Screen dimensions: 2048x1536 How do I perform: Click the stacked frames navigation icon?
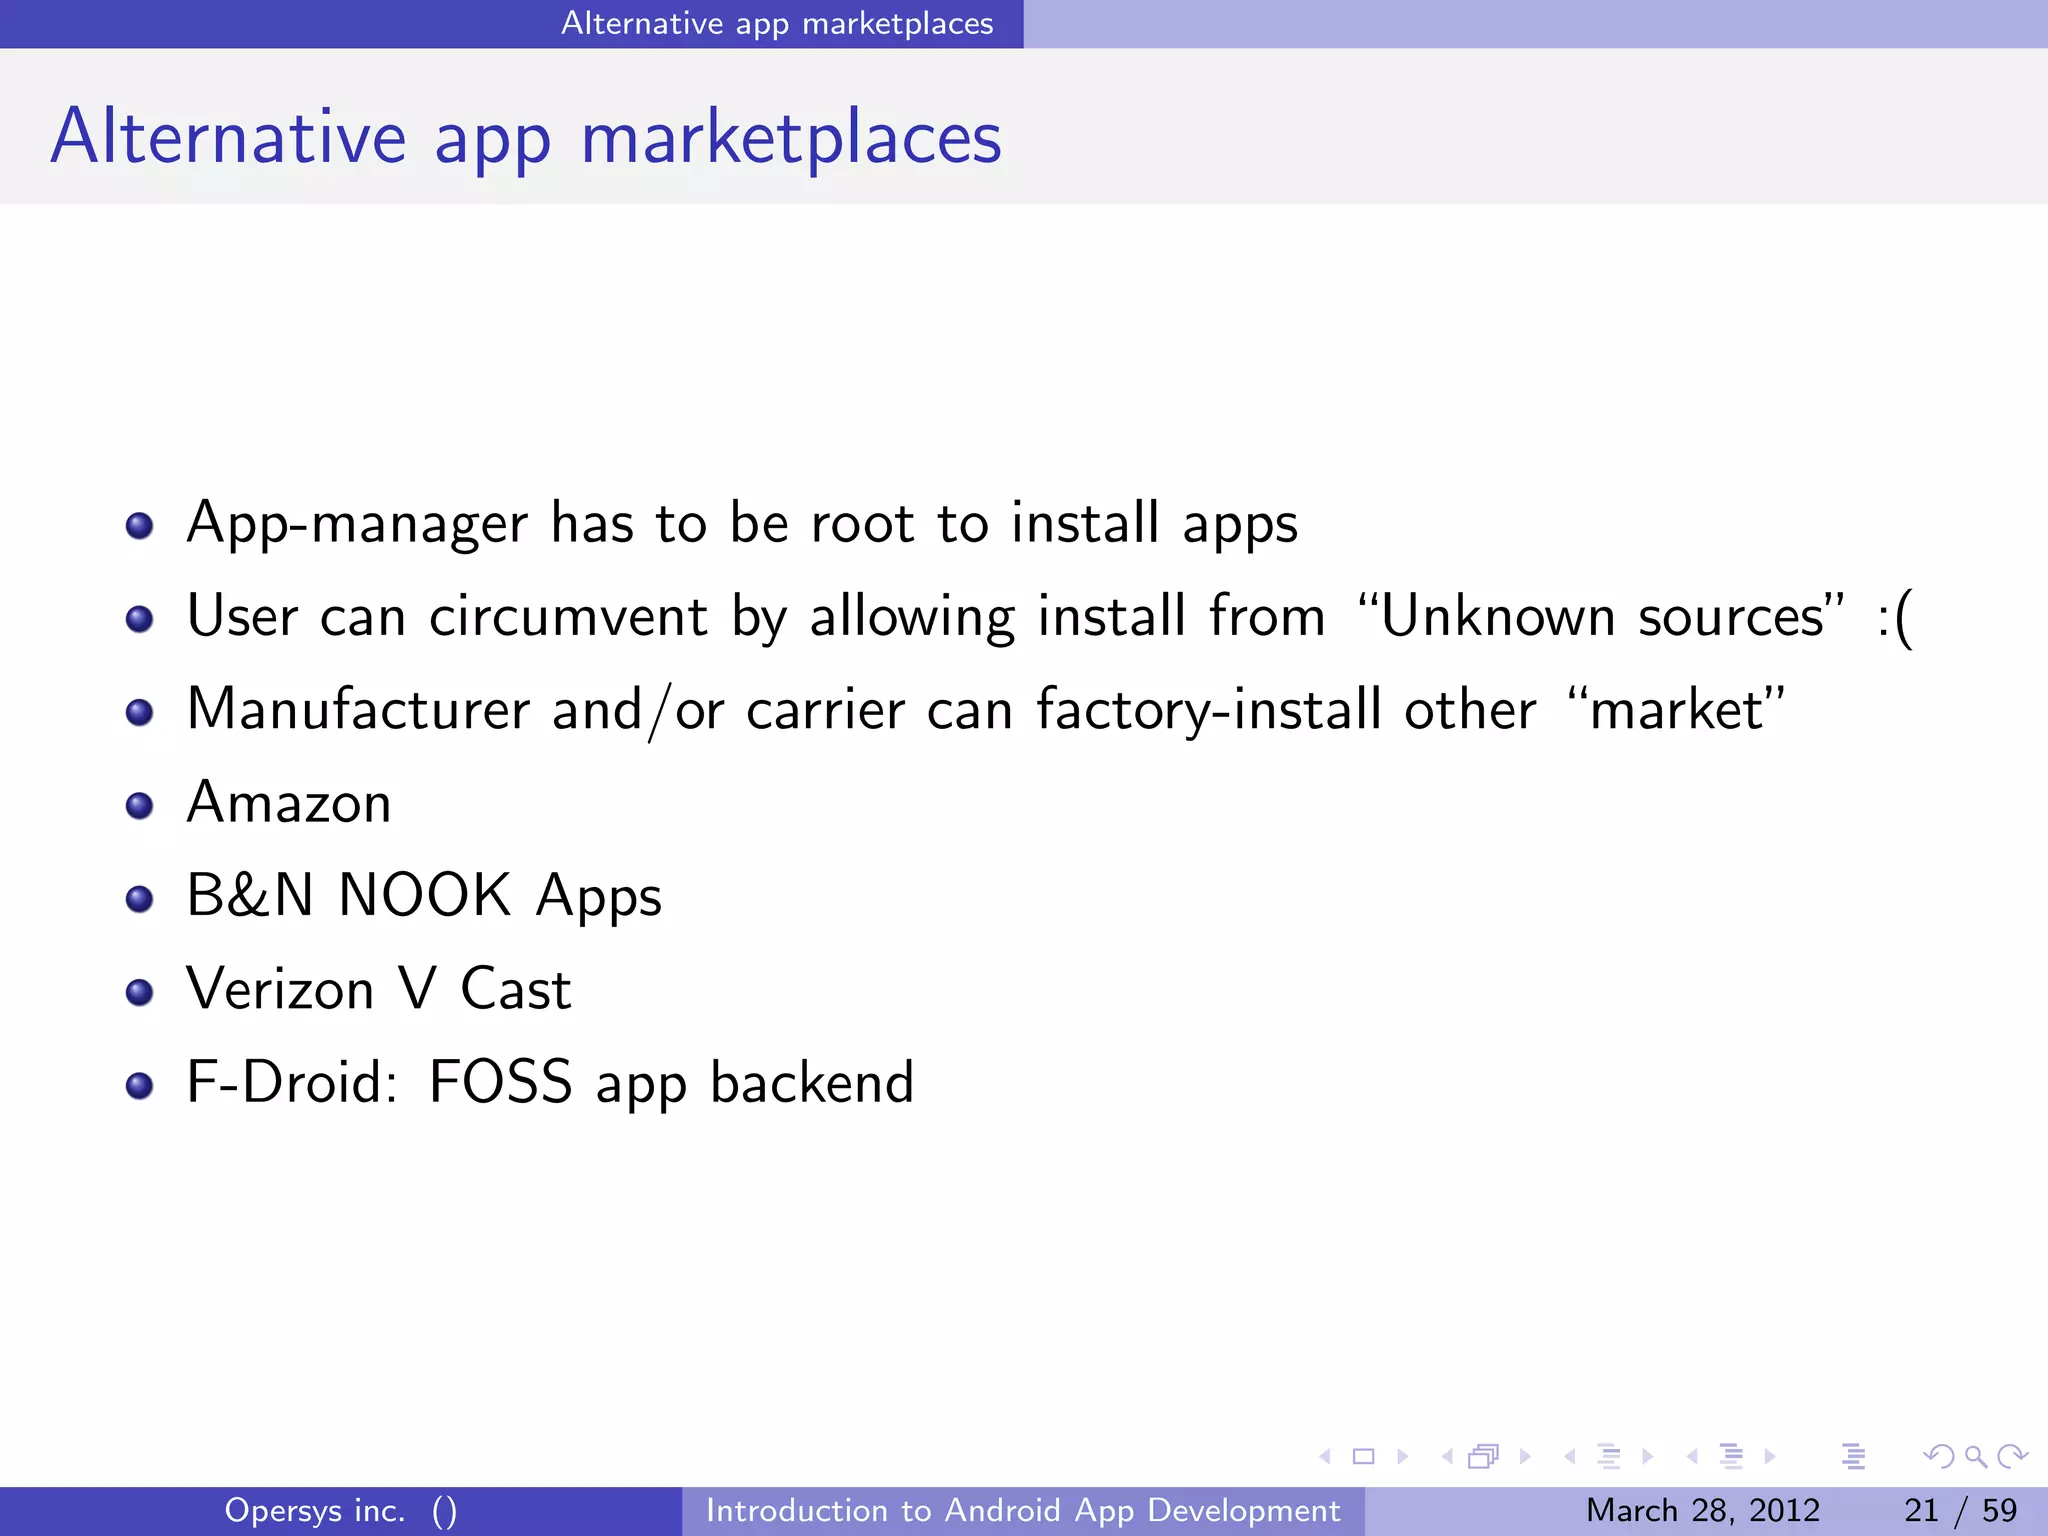(1484, 1457)
